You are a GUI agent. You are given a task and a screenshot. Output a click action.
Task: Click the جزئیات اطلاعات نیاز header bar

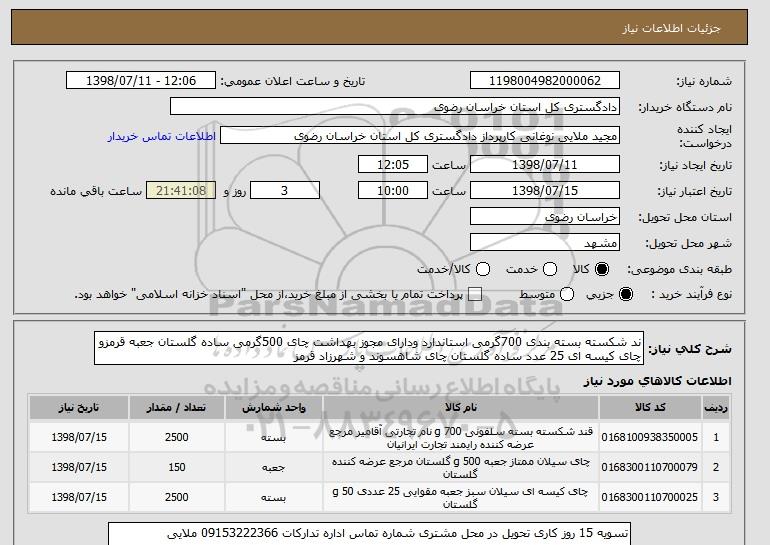click(379, 28)
